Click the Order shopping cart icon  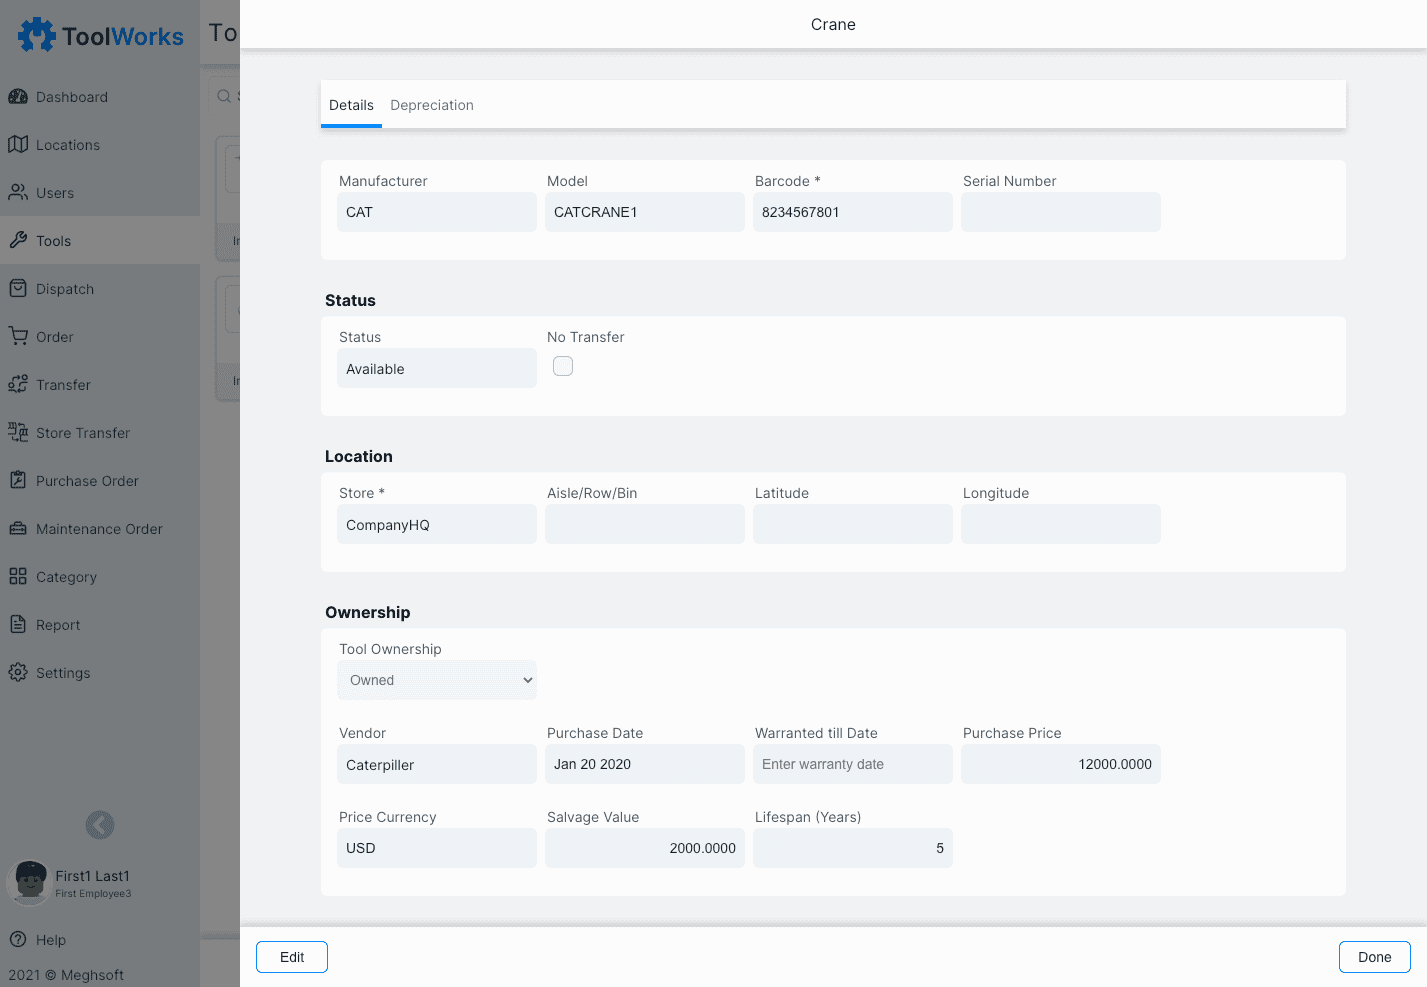[18, 337]
